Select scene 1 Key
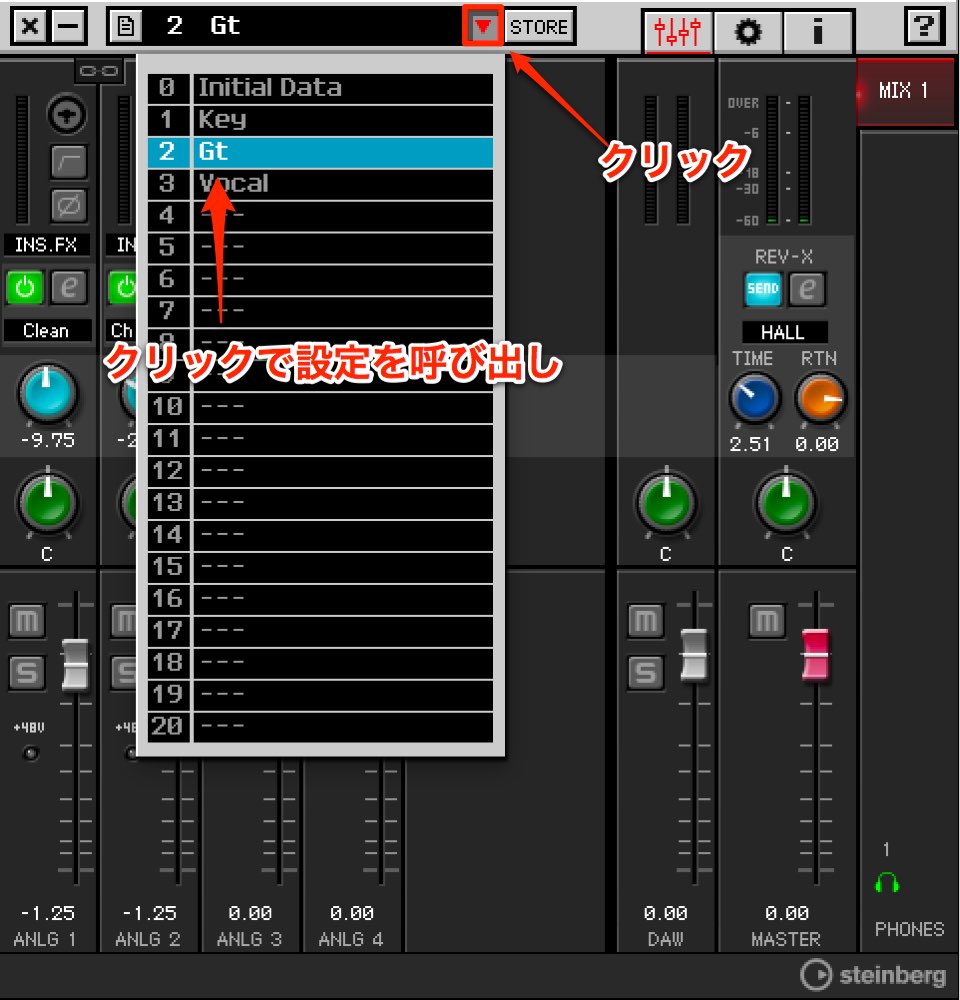960x1000 pixels. pos(320,120)
